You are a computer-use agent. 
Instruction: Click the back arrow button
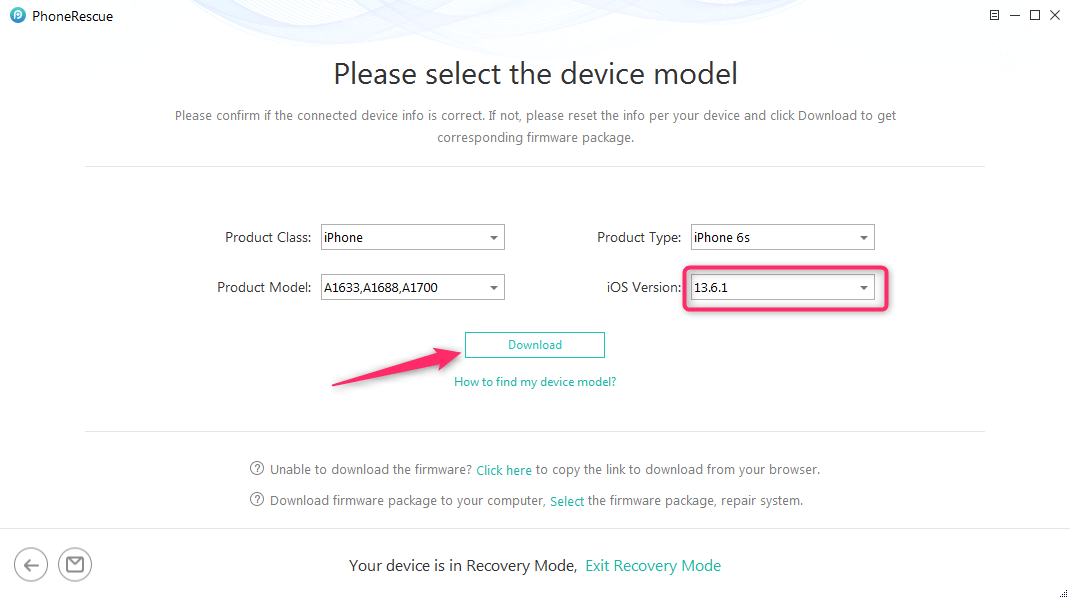click(x=30, y=565)
